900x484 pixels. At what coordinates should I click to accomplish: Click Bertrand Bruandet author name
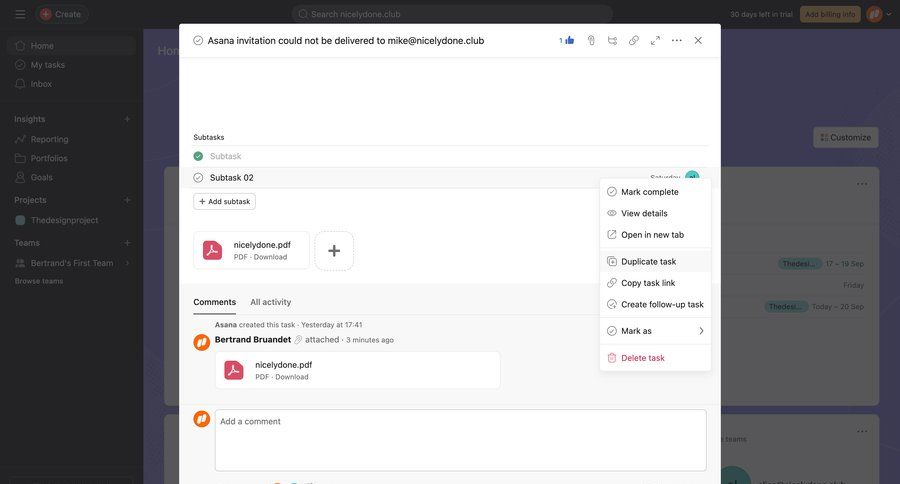coord(253,339)
